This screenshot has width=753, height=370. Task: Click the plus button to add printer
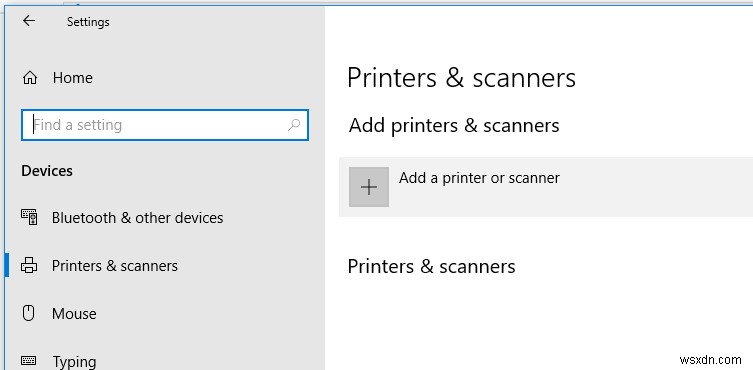[x=369, y=187]
